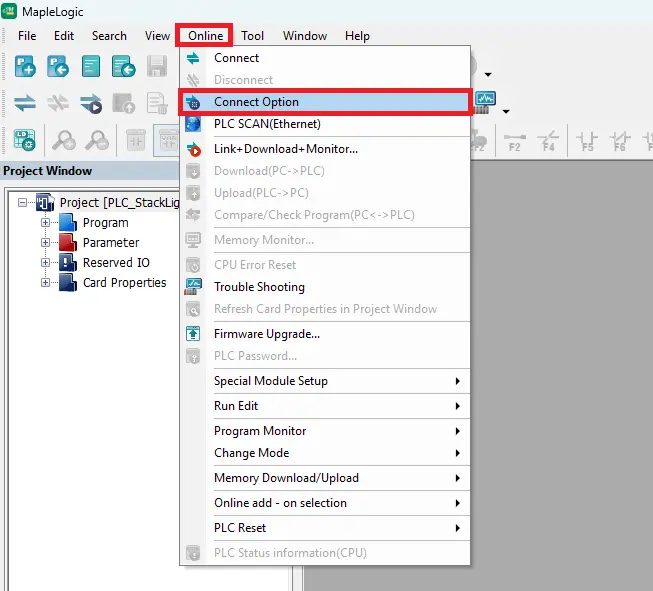Expand the Reserved IO tree node

(45, 262)
